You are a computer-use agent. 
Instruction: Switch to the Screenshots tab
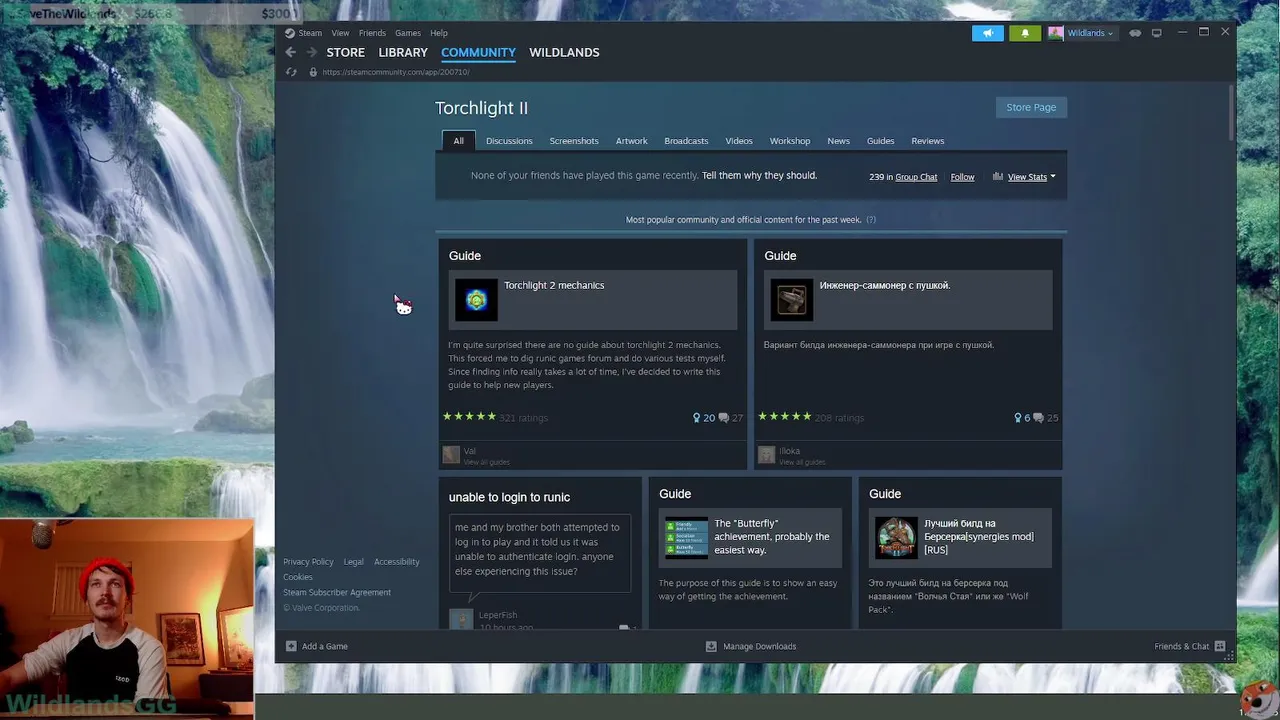(x=574, y=141)
